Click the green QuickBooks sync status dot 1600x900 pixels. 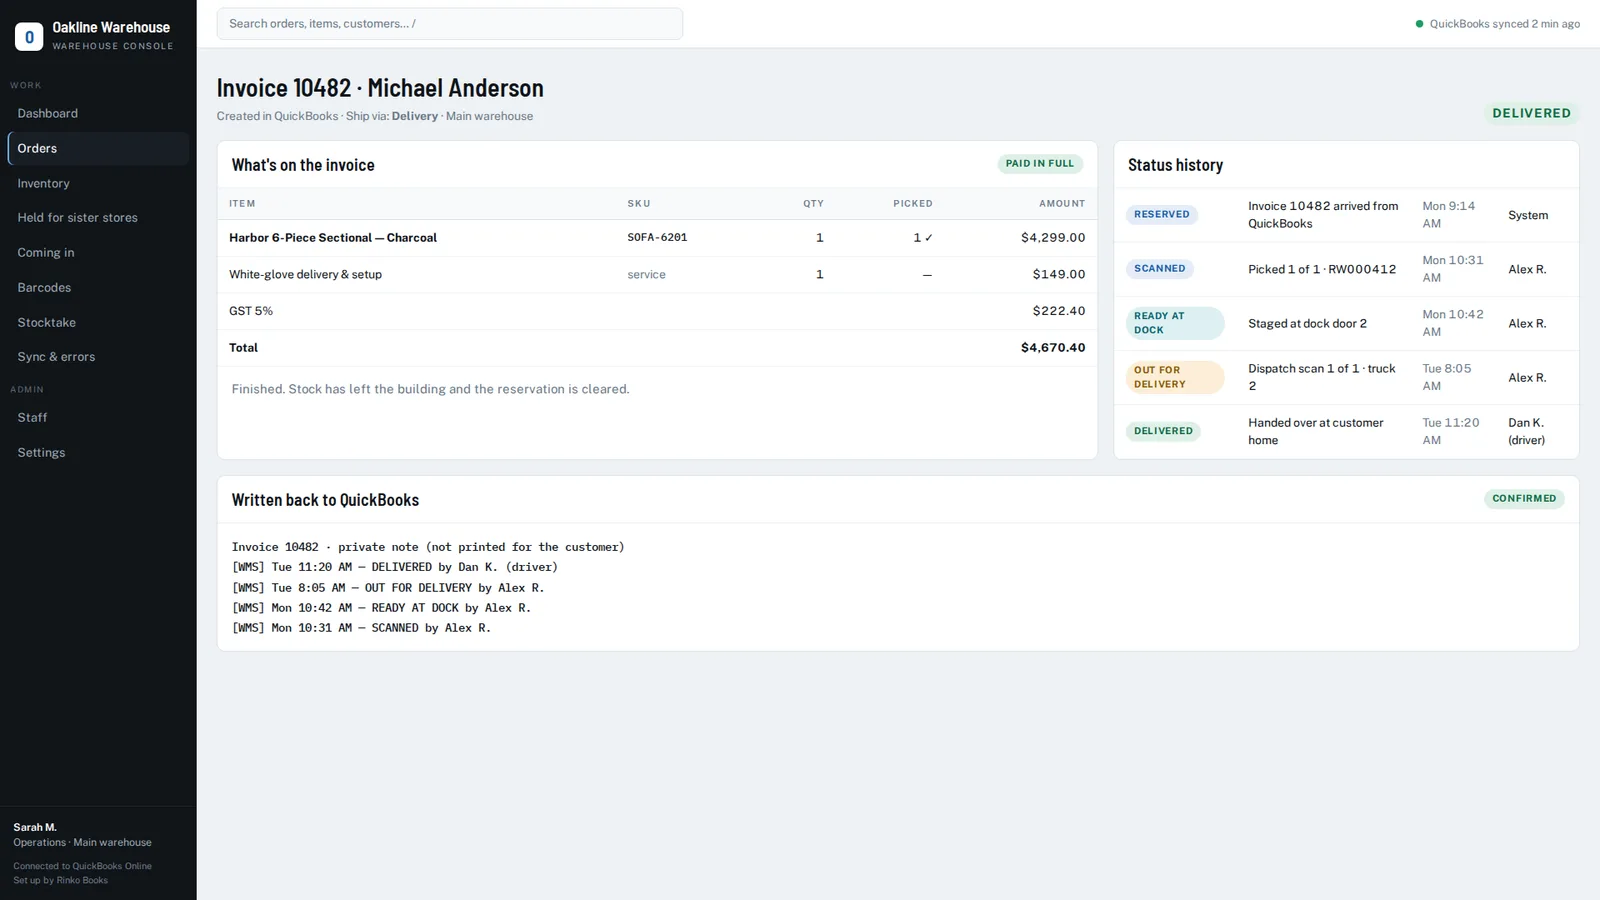point(1419,24)
